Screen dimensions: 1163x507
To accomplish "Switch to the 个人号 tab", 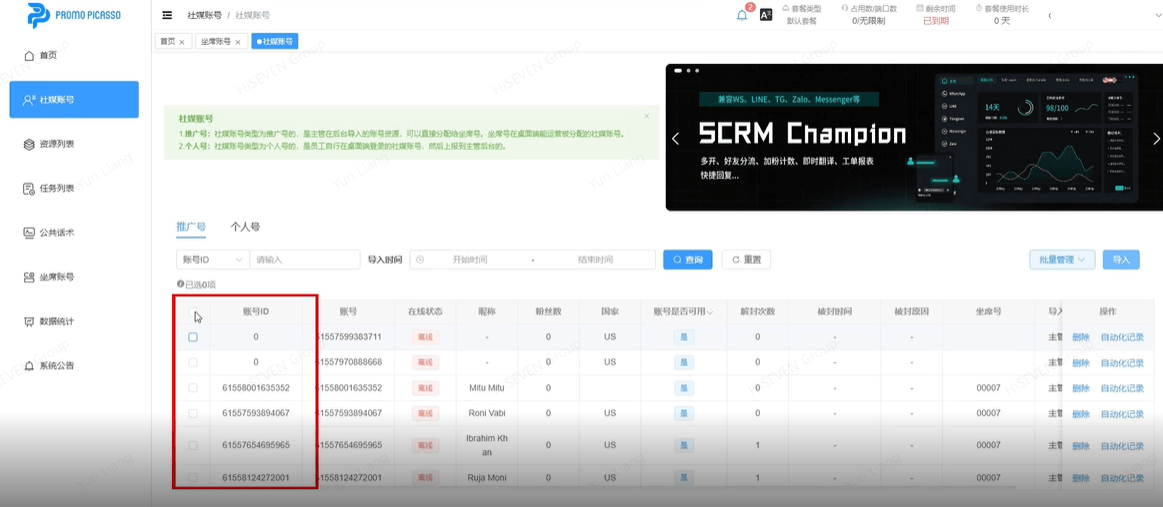I will point(245,227).
